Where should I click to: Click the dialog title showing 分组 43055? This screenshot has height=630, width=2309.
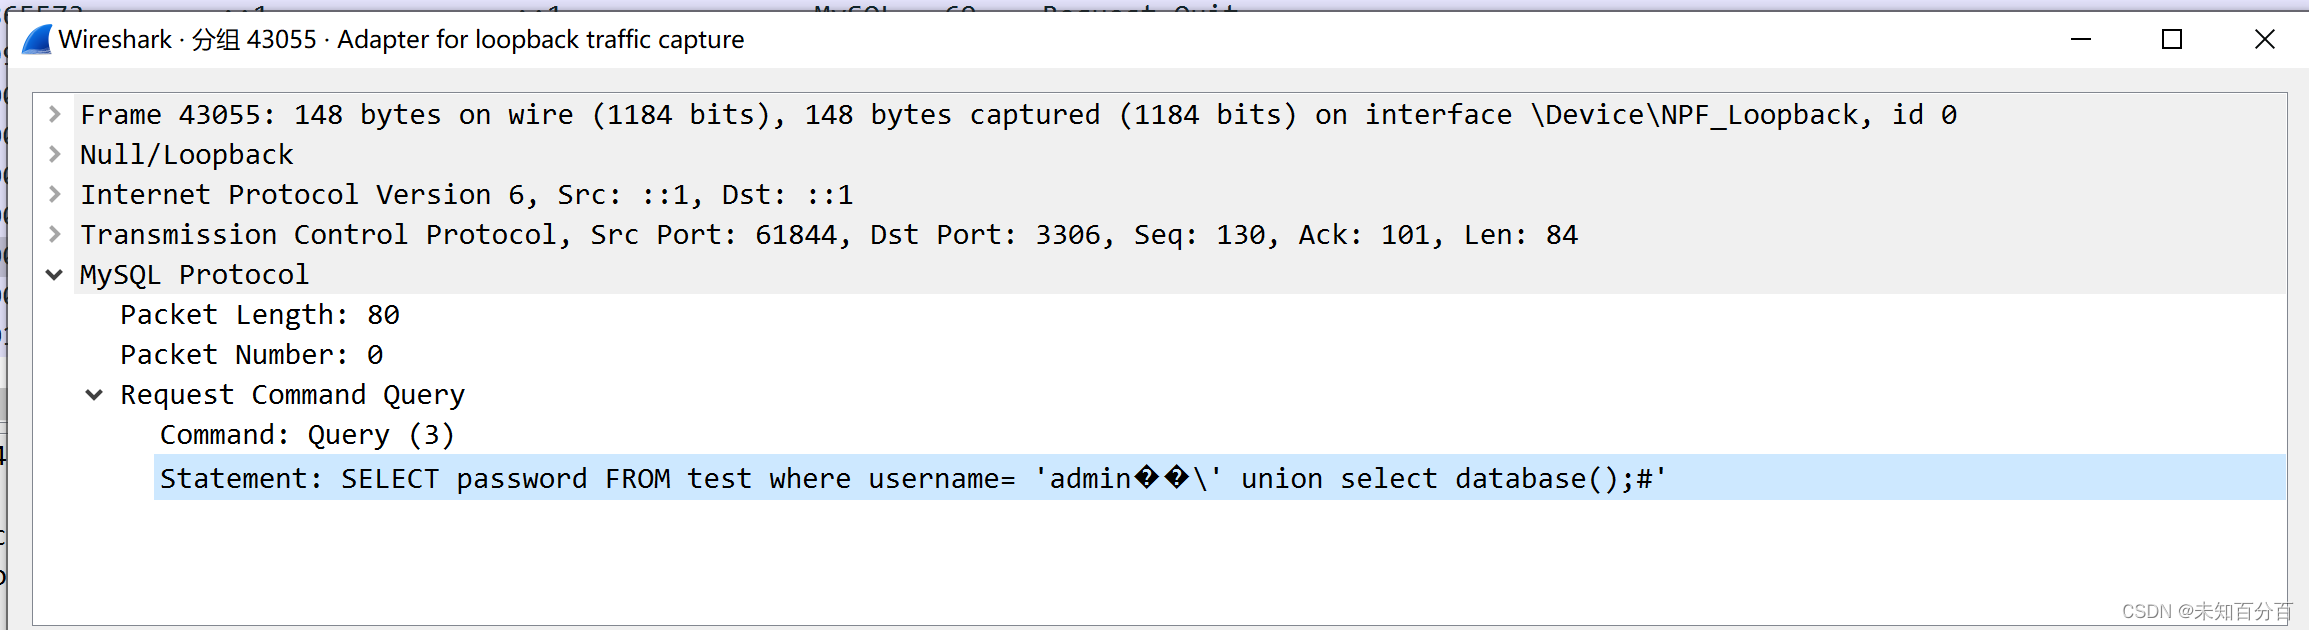tap(253, 39)
